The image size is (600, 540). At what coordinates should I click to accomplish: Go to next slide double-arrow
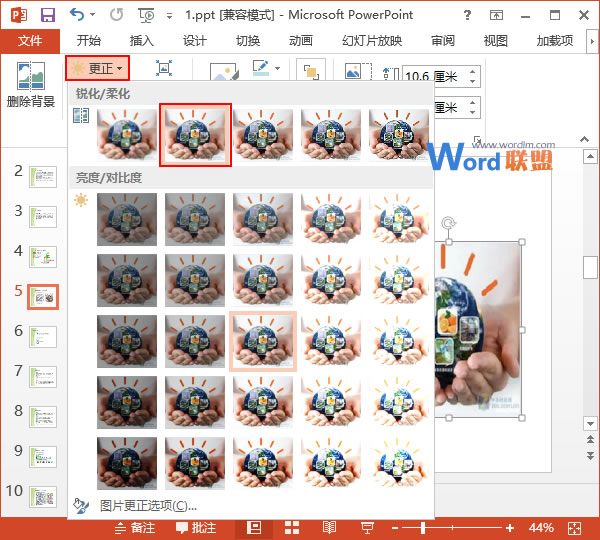coord(590,455)
